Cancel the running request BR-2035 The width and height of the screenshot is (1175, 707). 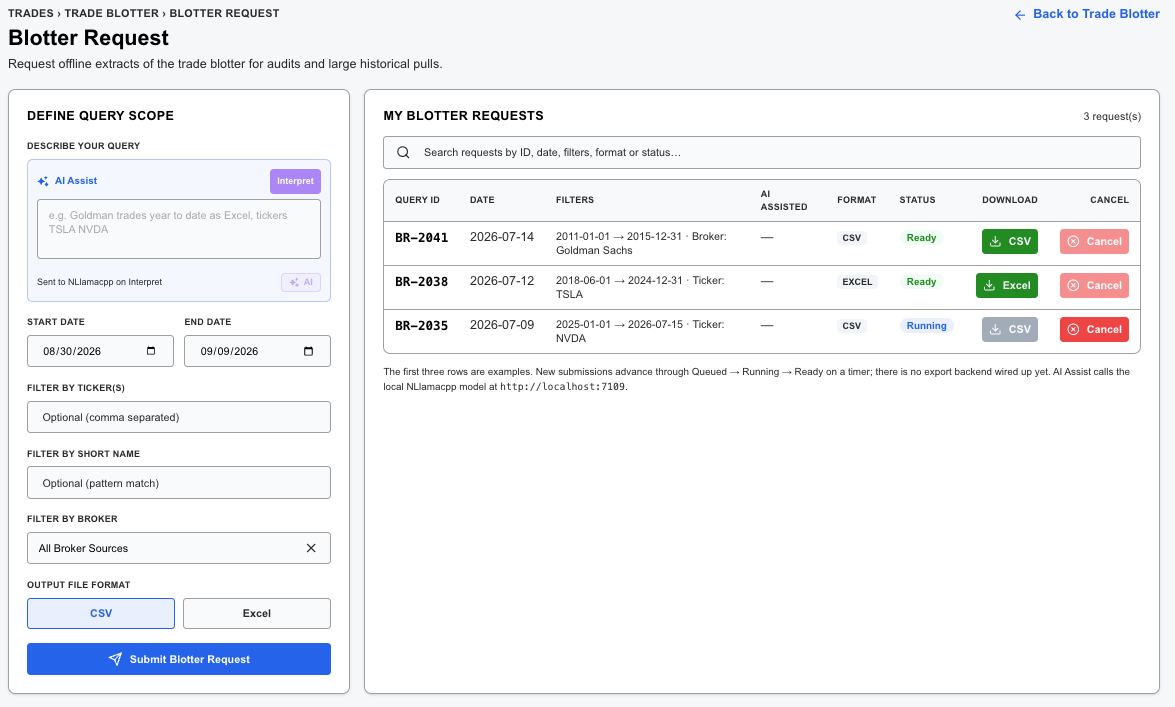[x=1094, y=329]
